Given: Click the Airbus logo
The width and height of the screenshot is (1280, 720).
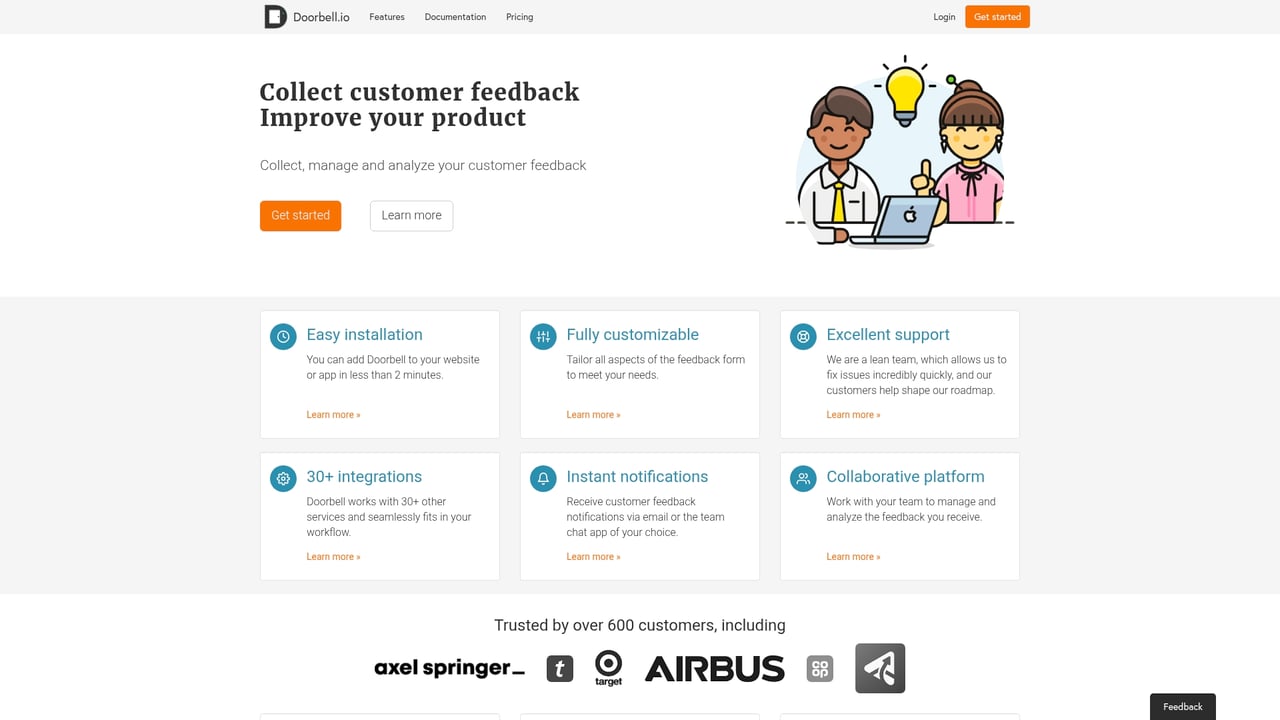Looking at the screenshot, I should 714,668.
